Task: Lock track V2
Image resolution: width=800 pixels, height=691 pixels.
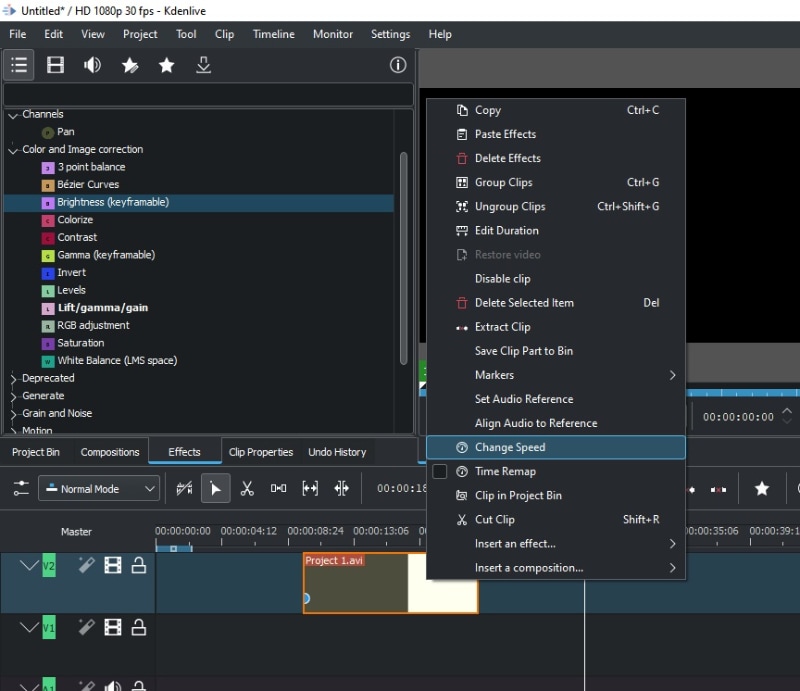Action: (x=139, y=565)
